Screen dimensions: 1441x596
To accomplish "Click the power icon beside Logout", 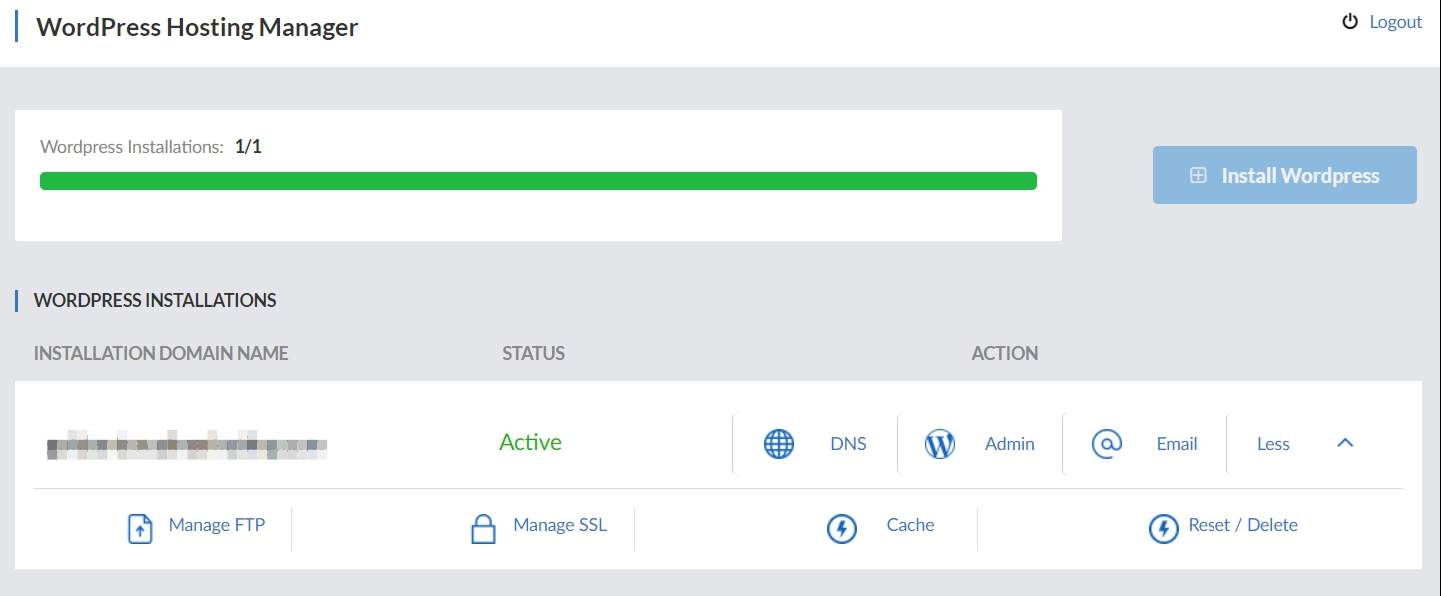I will pos(1351,22).
